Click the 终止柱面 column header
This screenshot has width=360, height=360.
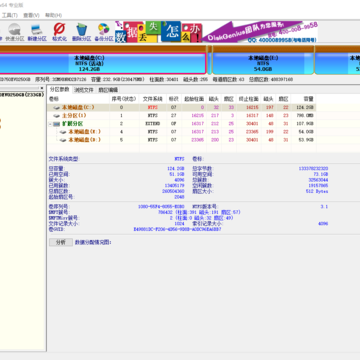(x=249, y=99)
